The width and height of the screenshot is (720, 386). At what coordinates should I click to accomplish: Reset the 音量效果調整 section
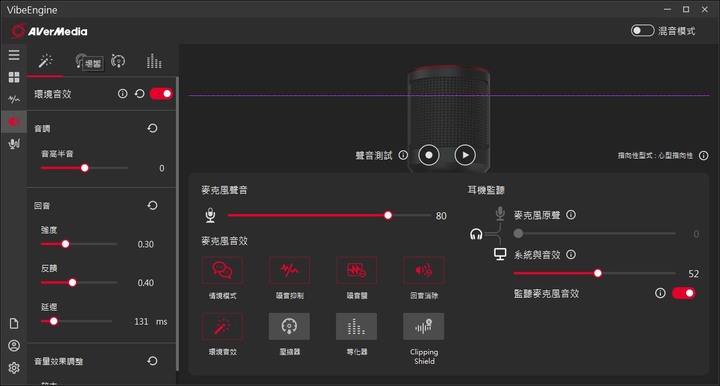pyautogui.click(x=152, y=361)
